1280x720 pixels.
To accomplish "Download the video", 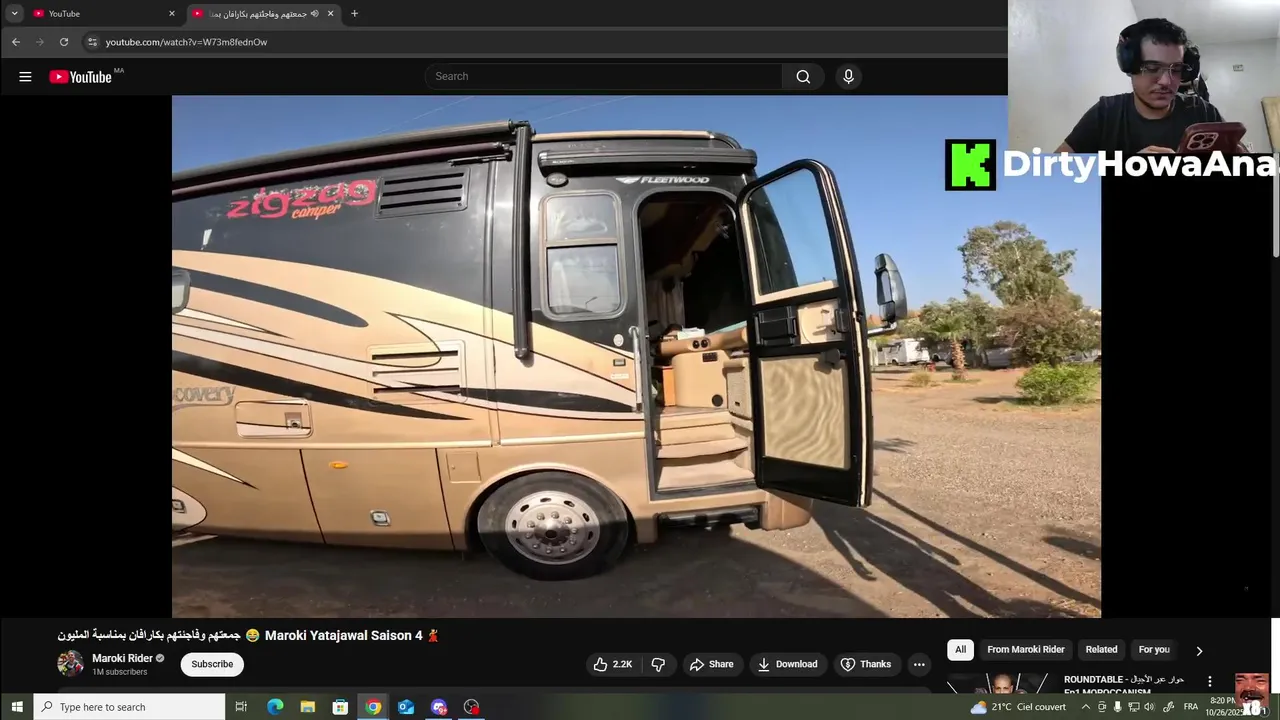I will coord(787,664).
